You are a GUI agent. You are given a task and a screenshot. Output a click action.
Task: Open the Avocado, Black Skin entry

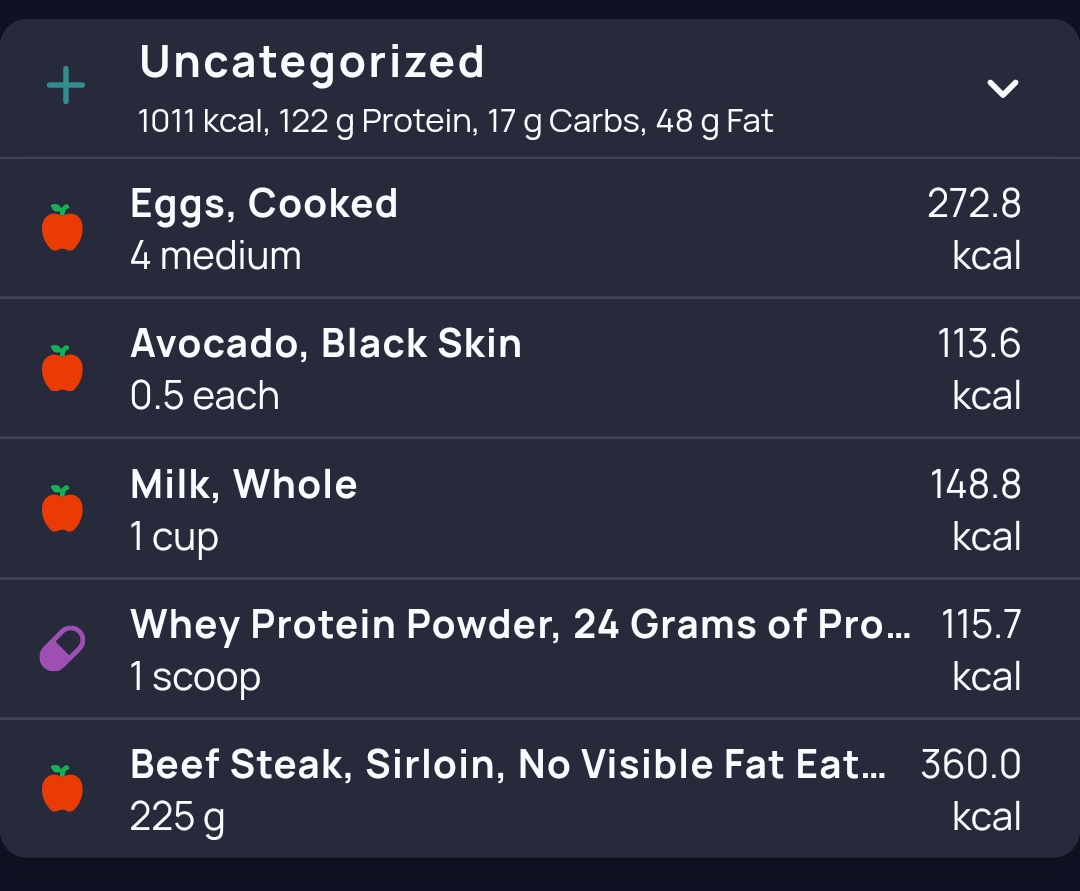point(540,368)
